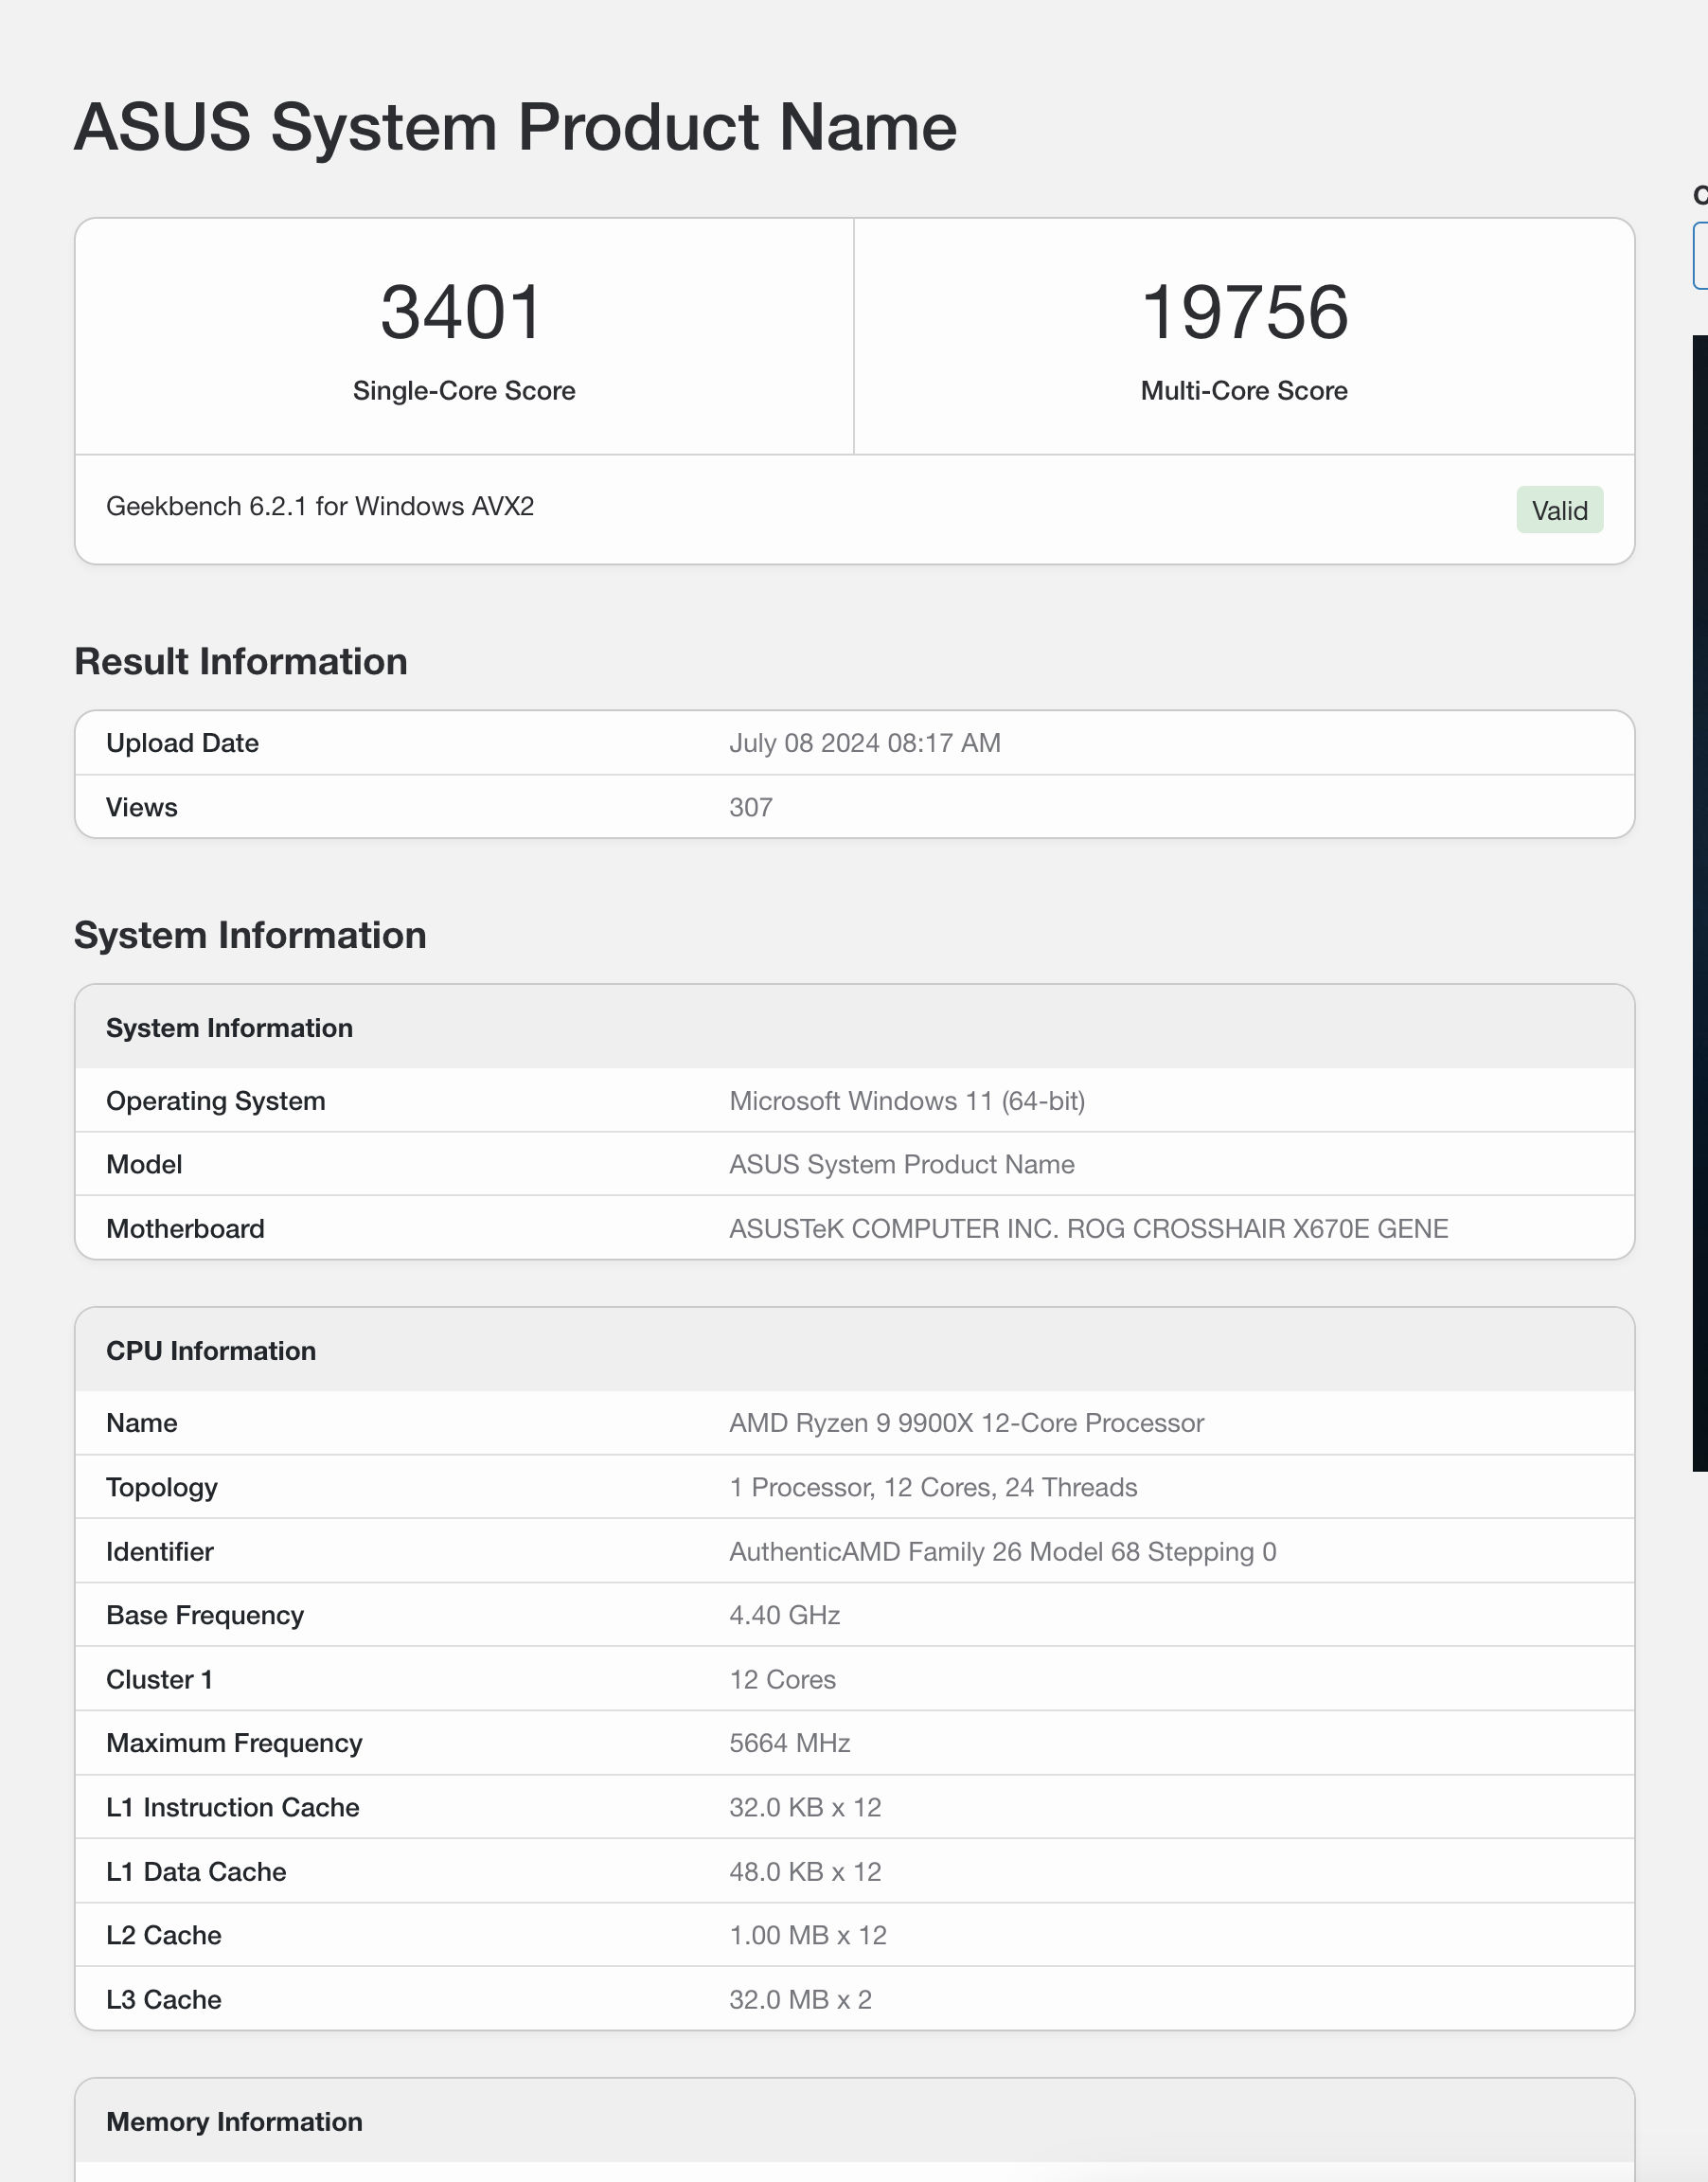Image resolution: width=1708 pixels, height=2182 pixels.
Task: Select the ASUS System Product Name title
Action: coord(515,127)
